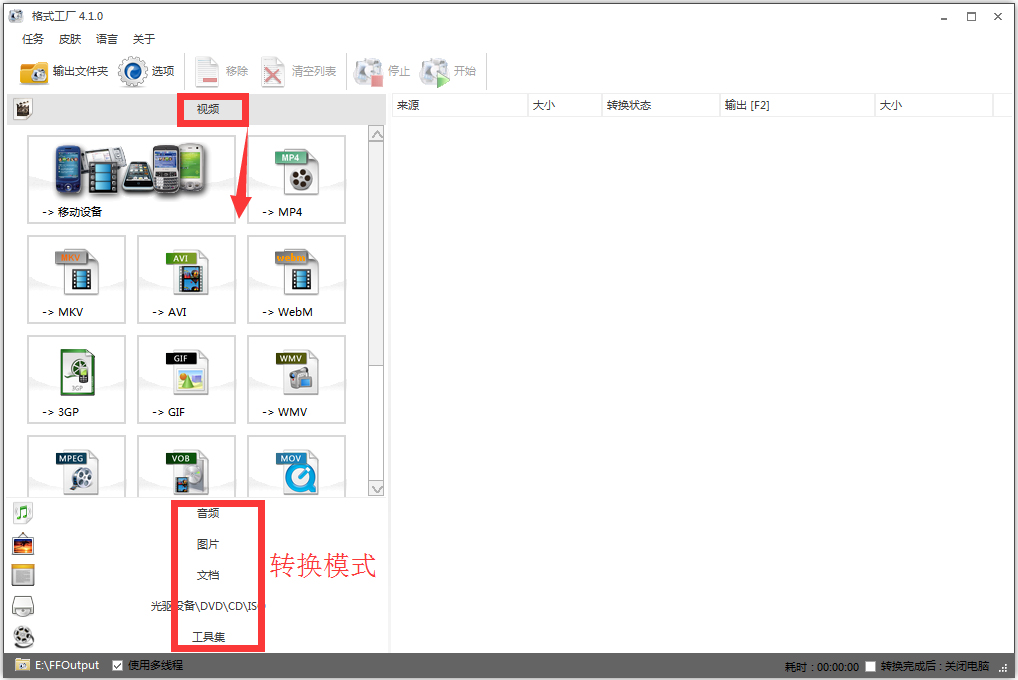Screen dimensions: 1018x680
Task: Open the toolset (工具集) icon
Action: pyautogui.click(x=22, y=636)
